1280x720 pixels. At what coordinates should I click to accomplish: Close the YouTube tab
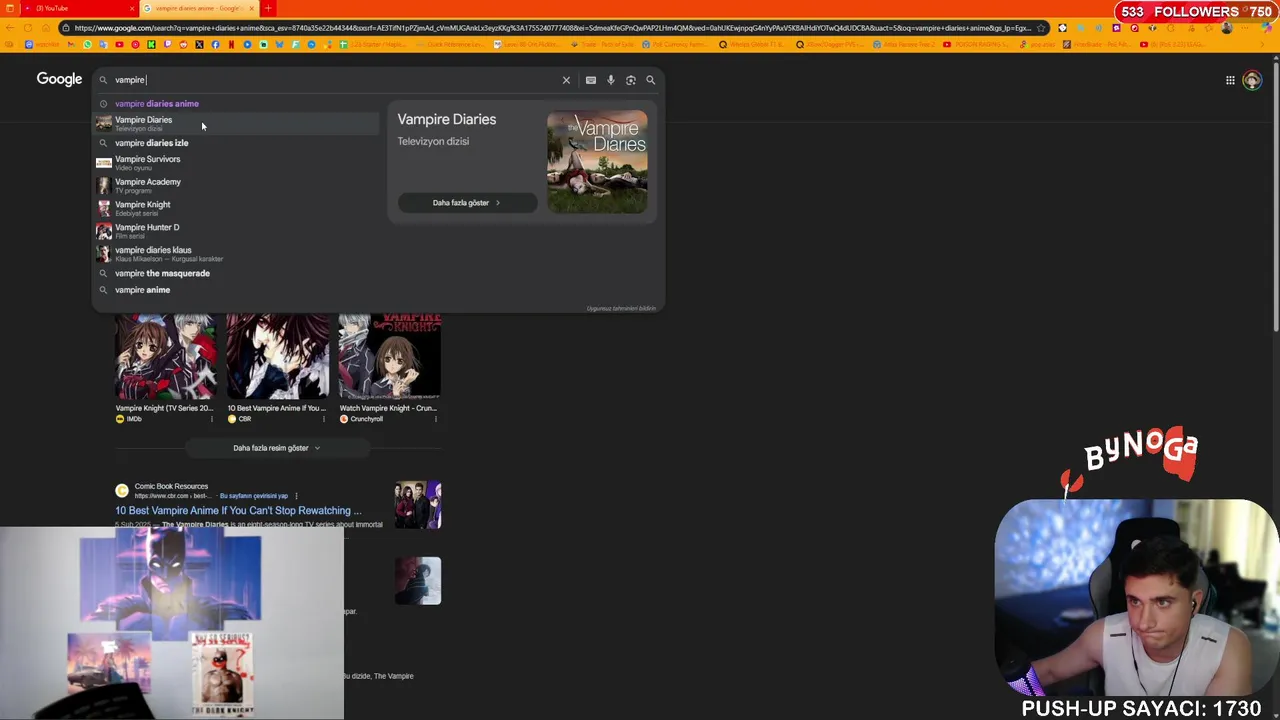pyautogui.click(x=132, y=8)
